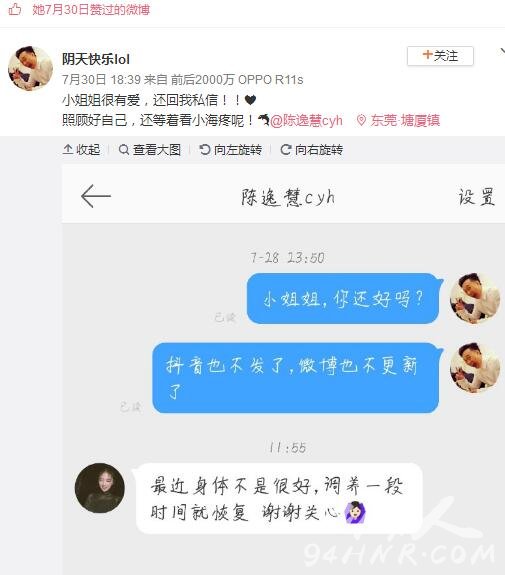505x575 pixels.
Task: Open the 她7月30日赞过的微博 link
Action: (x=91, y=10)
